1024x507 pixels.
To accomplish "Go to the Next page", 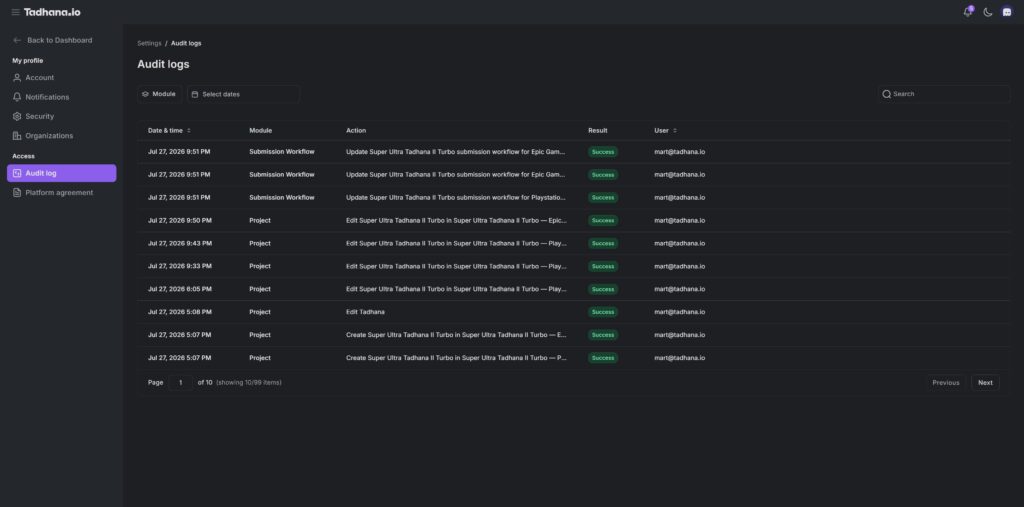I will (x=985, y=383).
